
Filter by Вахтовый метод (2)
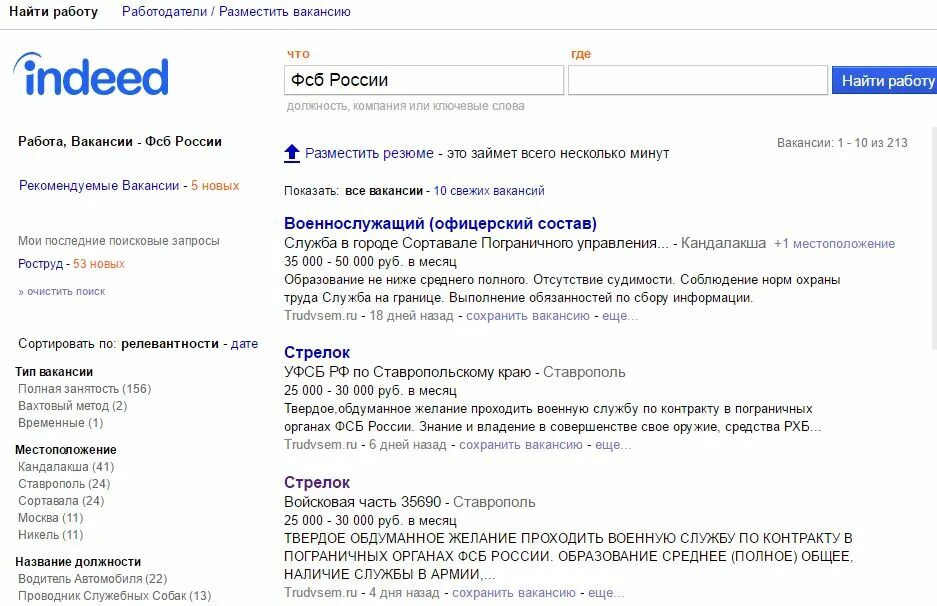(72, 406)
